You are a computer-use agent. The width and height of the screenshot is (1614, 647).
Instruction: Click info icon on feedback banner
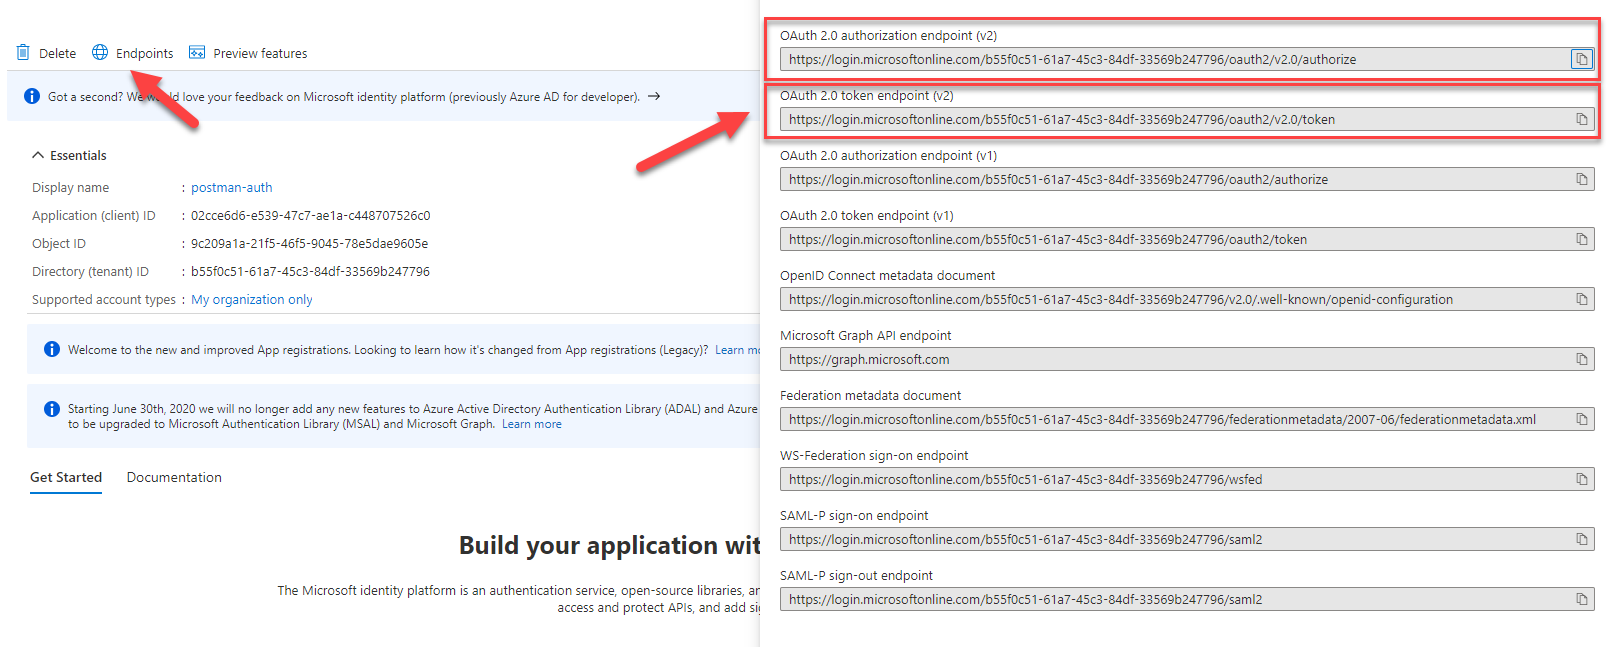point(32,96)
